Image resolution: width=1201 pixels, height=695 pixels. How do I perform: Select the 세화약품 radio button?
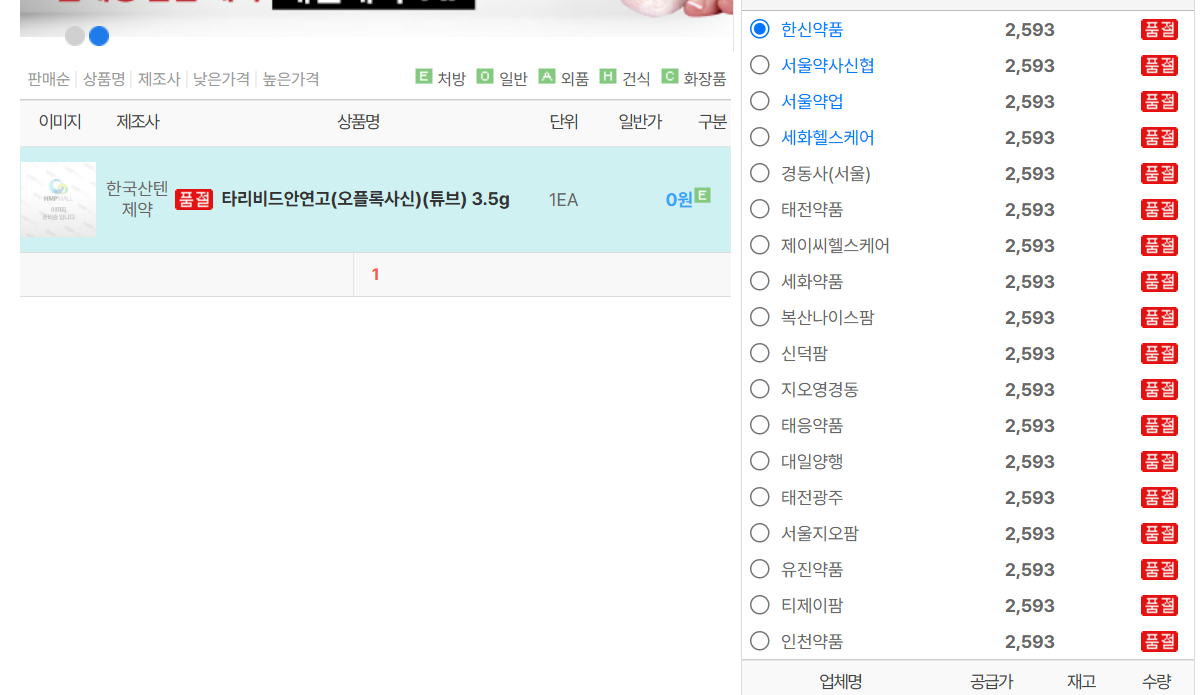coord(760,281)
